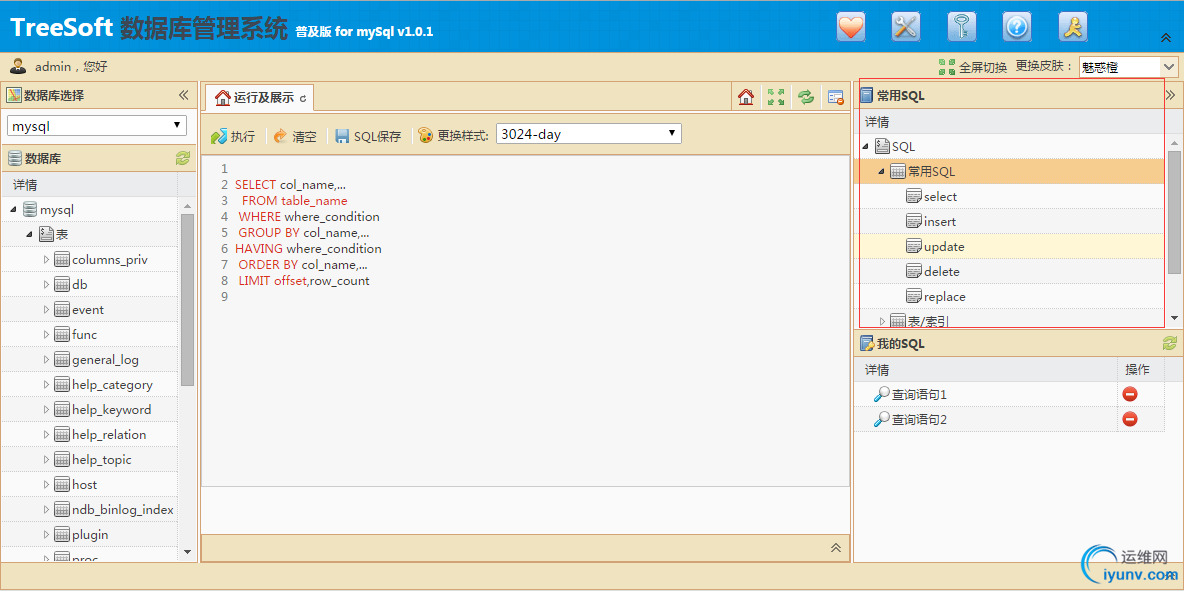Refresh the 数据库 tree with green icon
1184x591 pixels.
(x=182, y=158)
